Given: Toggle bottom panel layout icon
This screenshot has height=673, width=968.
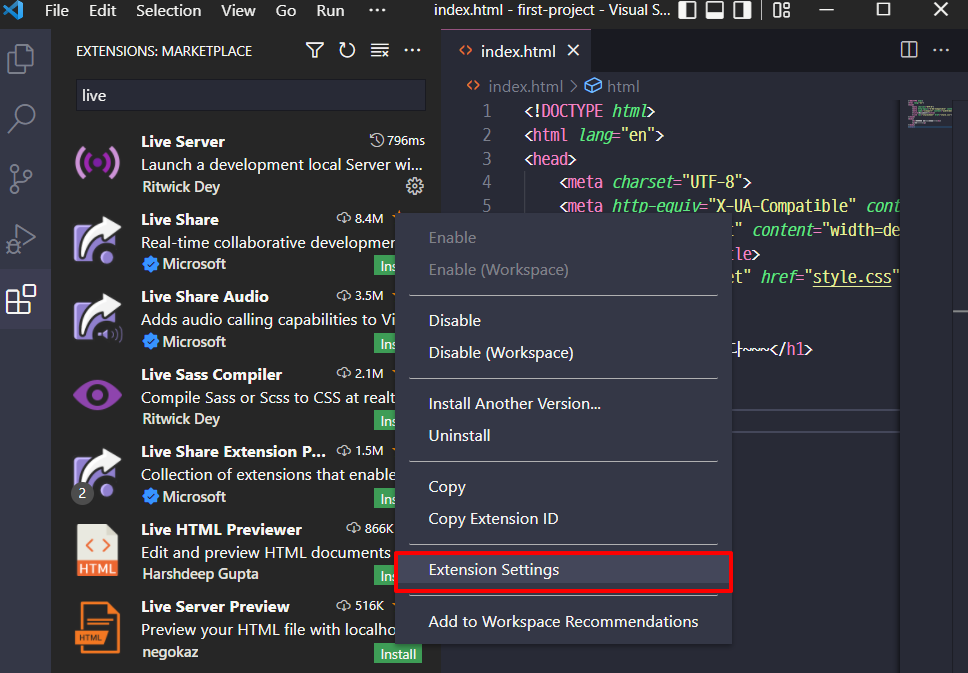Looking at the screenshot, I should coord(715,10).
